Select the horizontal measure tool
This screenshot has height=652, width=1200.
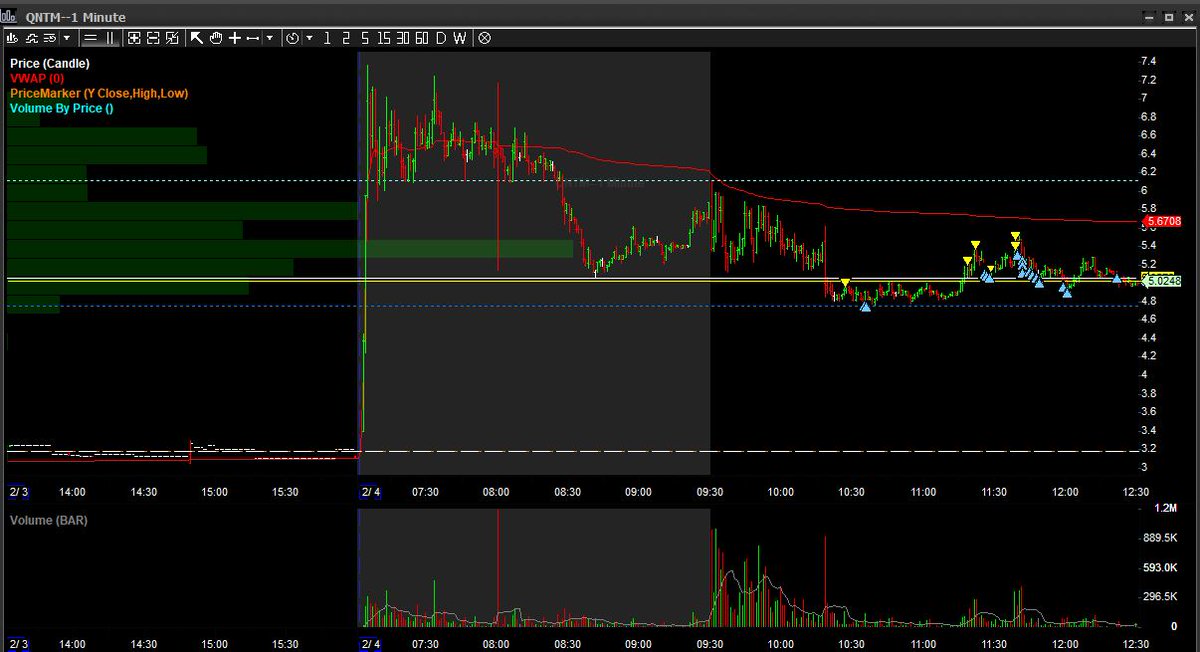252,38
